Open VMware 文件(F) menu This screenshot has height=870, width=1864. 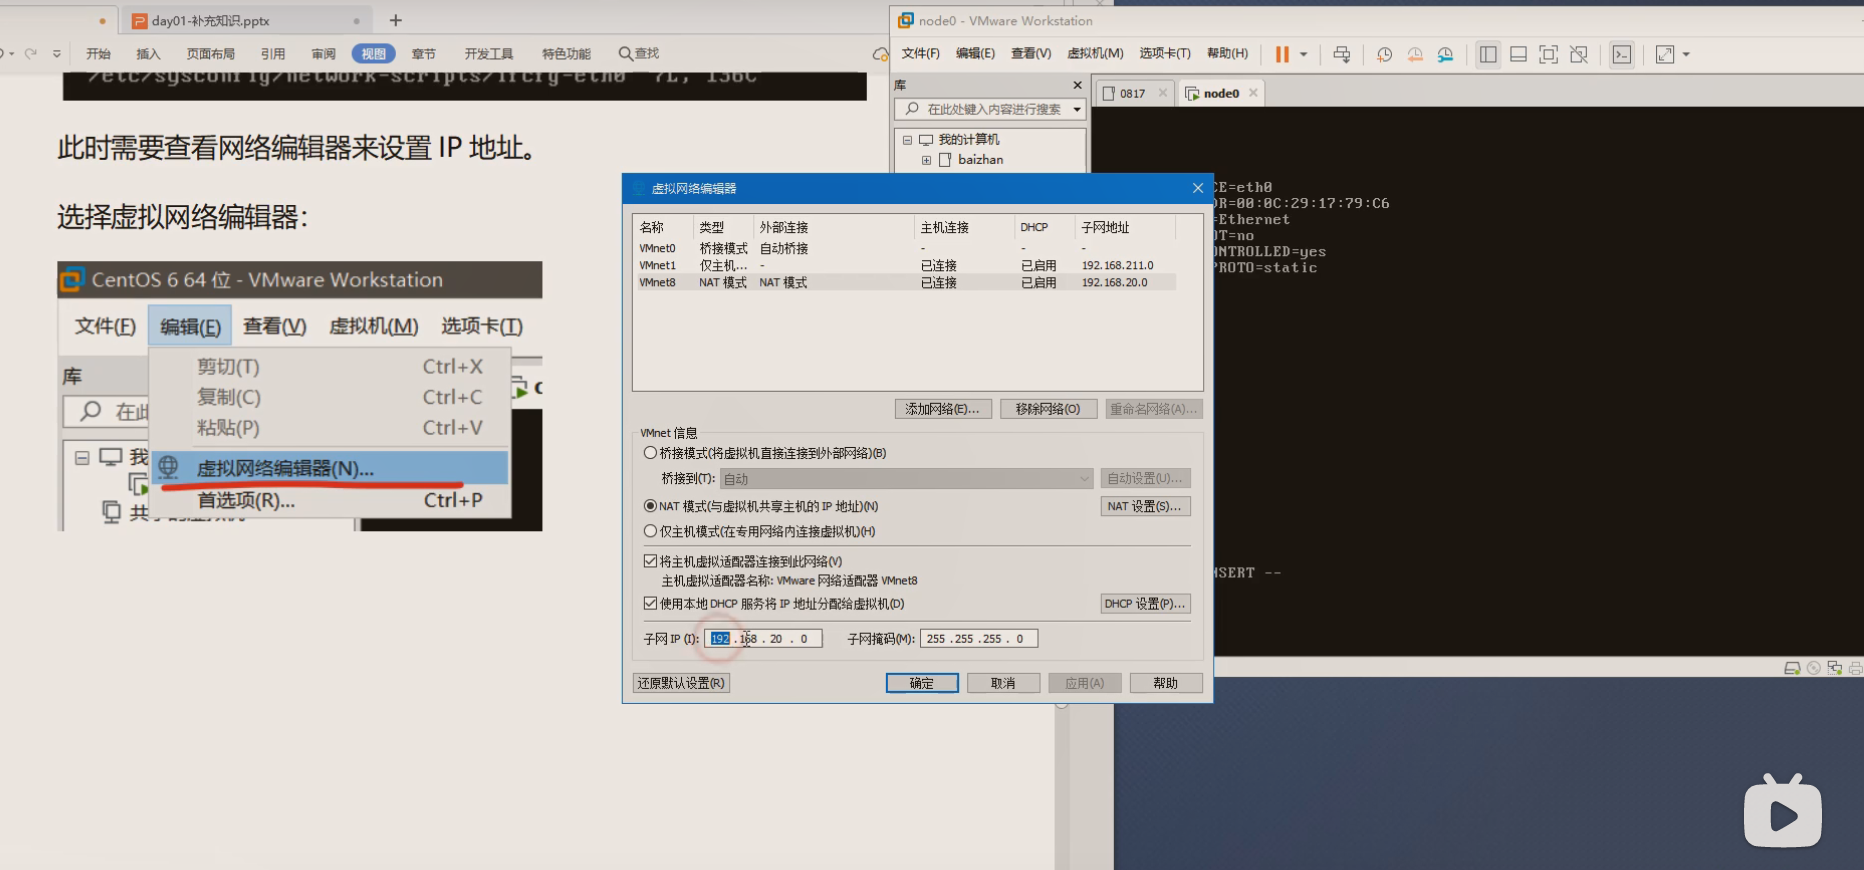click(920, 54)
